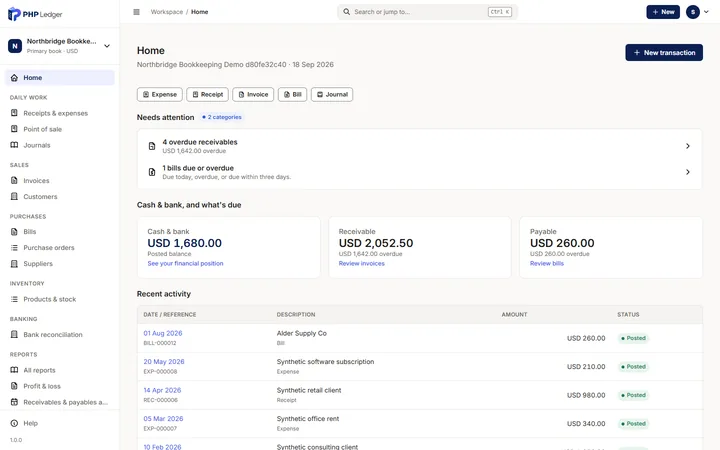The height and width of the screenshot is (450, 720).
Task: Click the Cash & bank USD 1,680.00 value
Action: 185,243
